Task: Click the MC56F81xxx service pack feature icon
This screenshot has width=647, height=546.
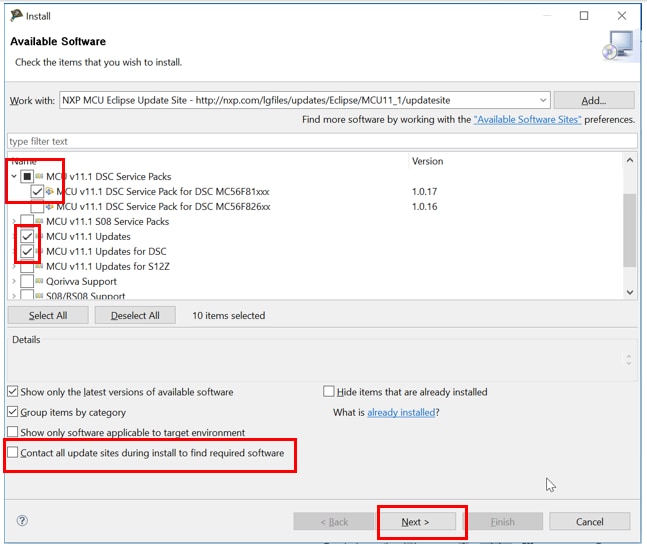Action: (x=49, y=191)
